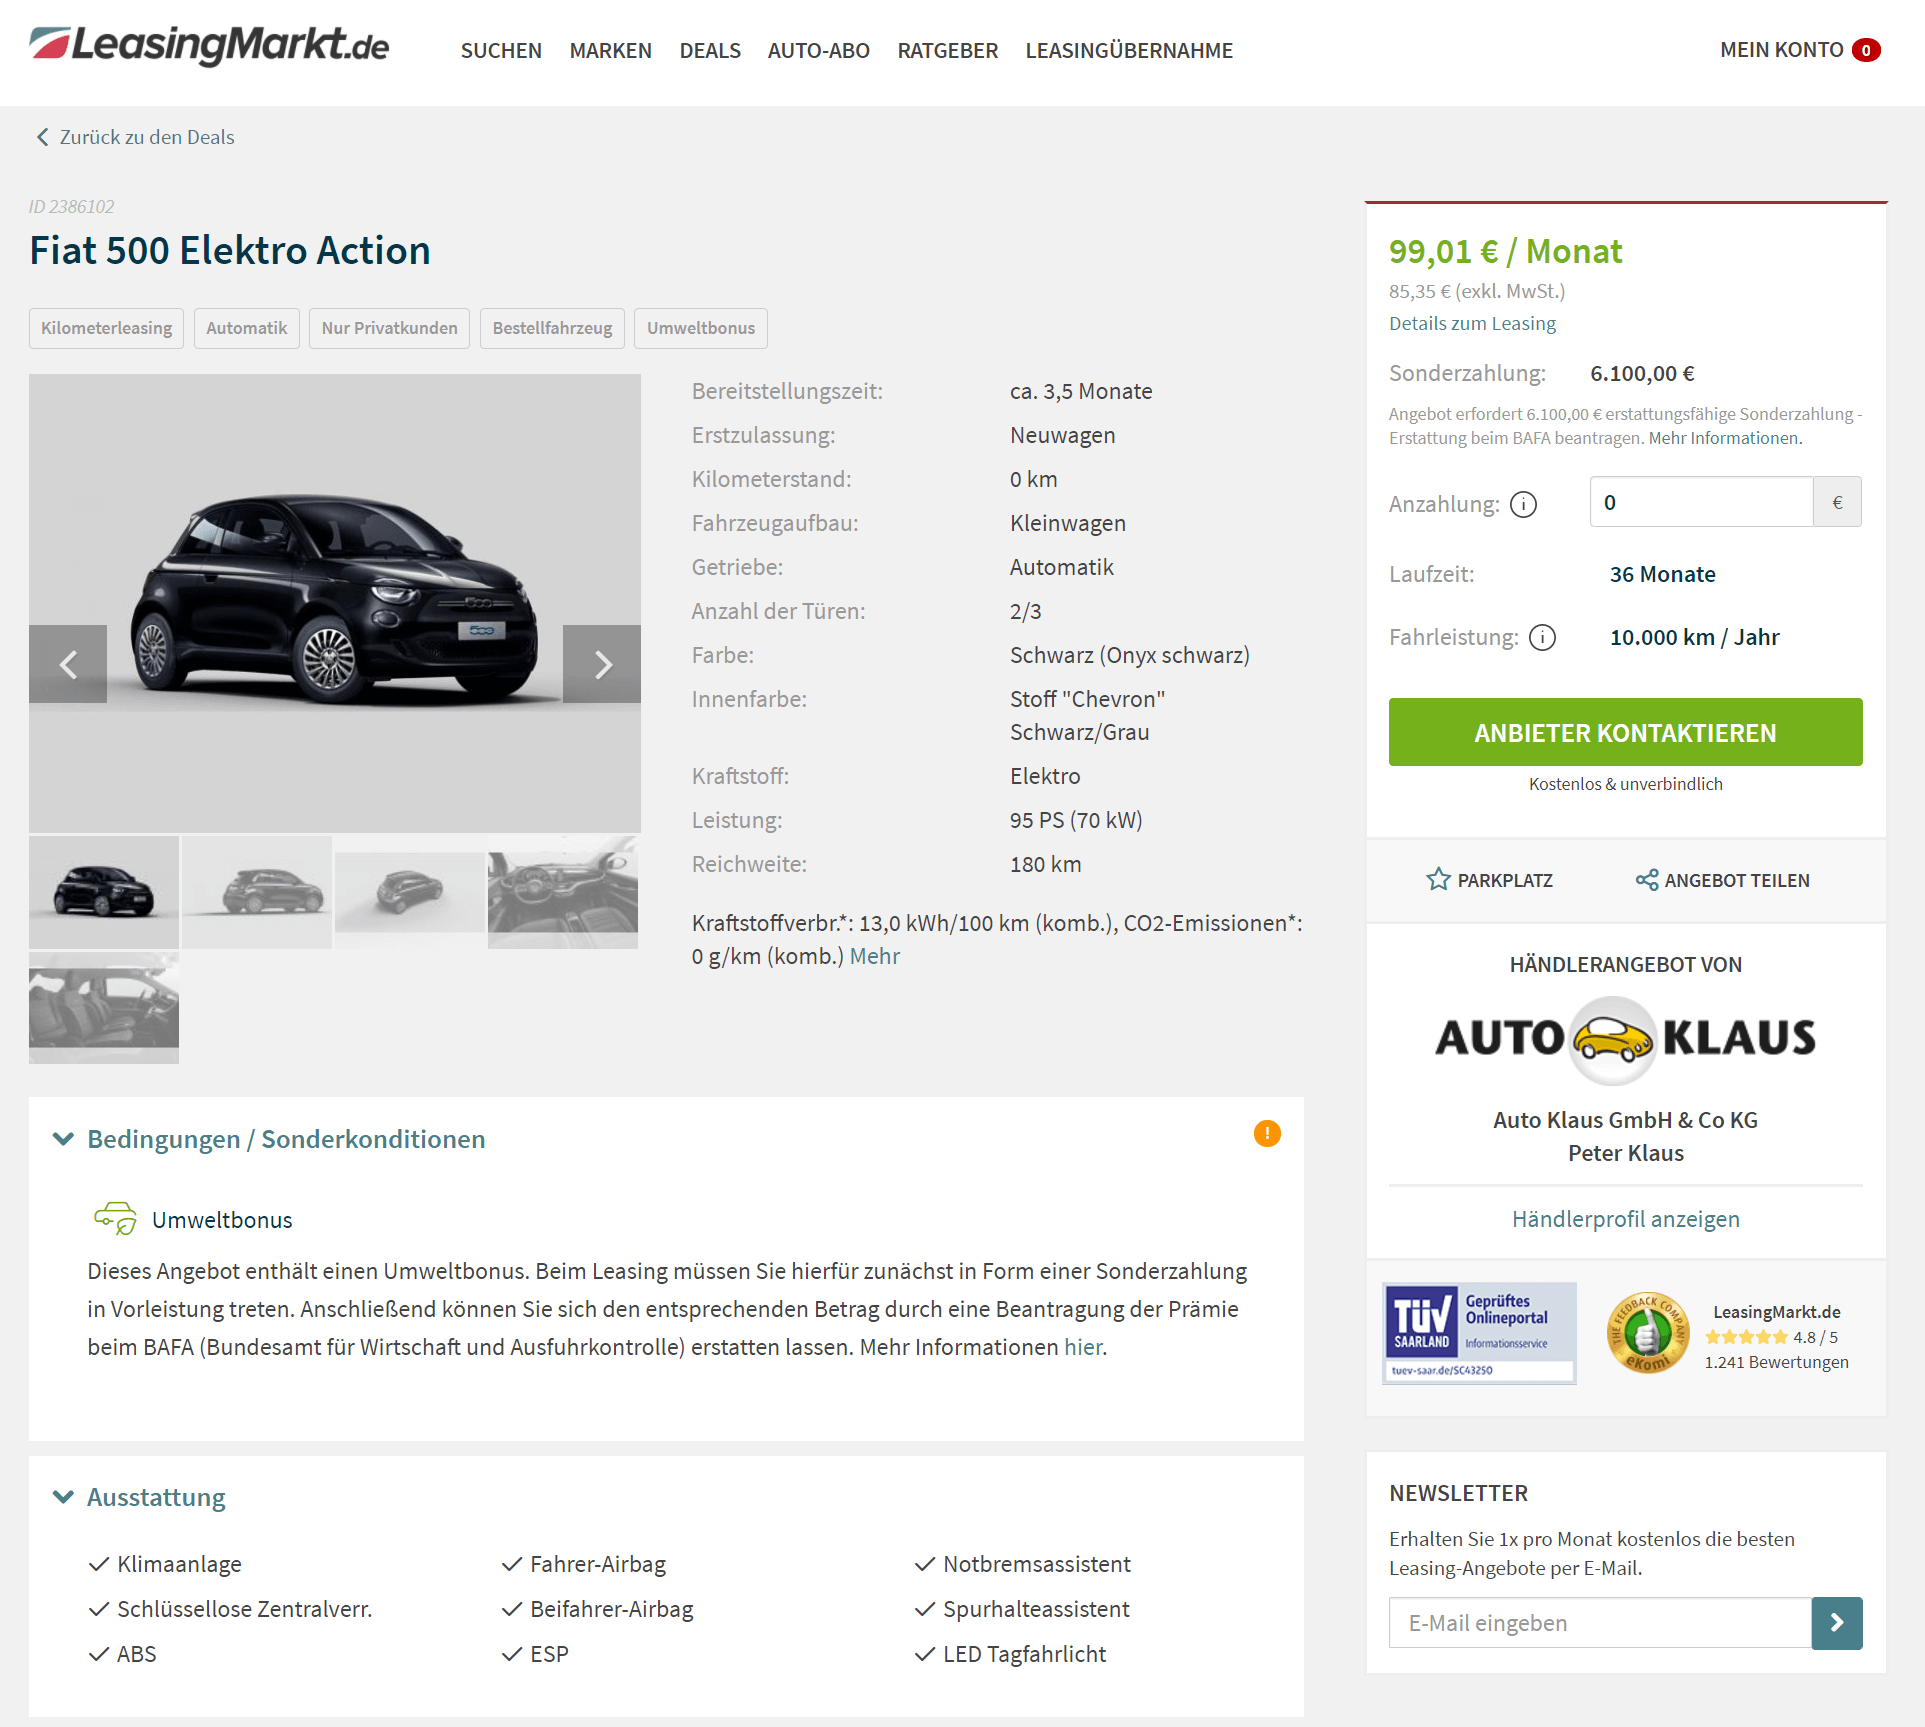
Task: Select the Bestellfahrzeug tag
Action: tap(552, 328)
